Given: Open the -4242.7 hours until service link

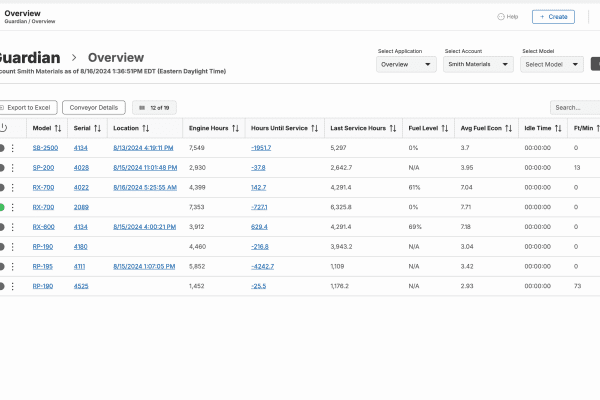Looking at the screenshot, I should (262, 266).
